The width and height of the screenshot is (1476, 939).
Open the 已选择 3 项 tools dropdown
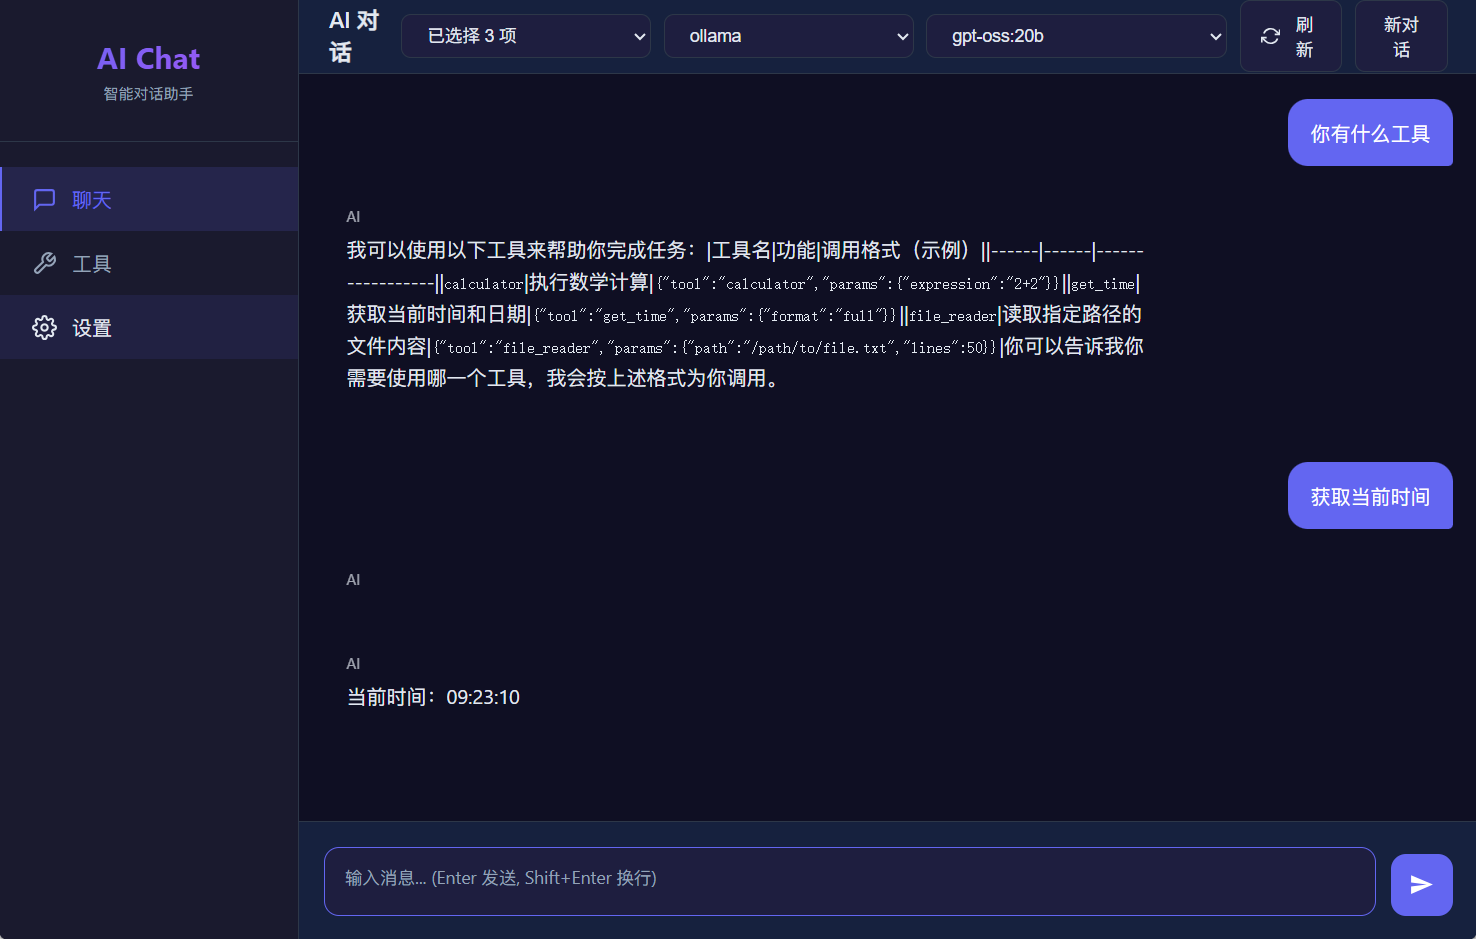point(526,36)
